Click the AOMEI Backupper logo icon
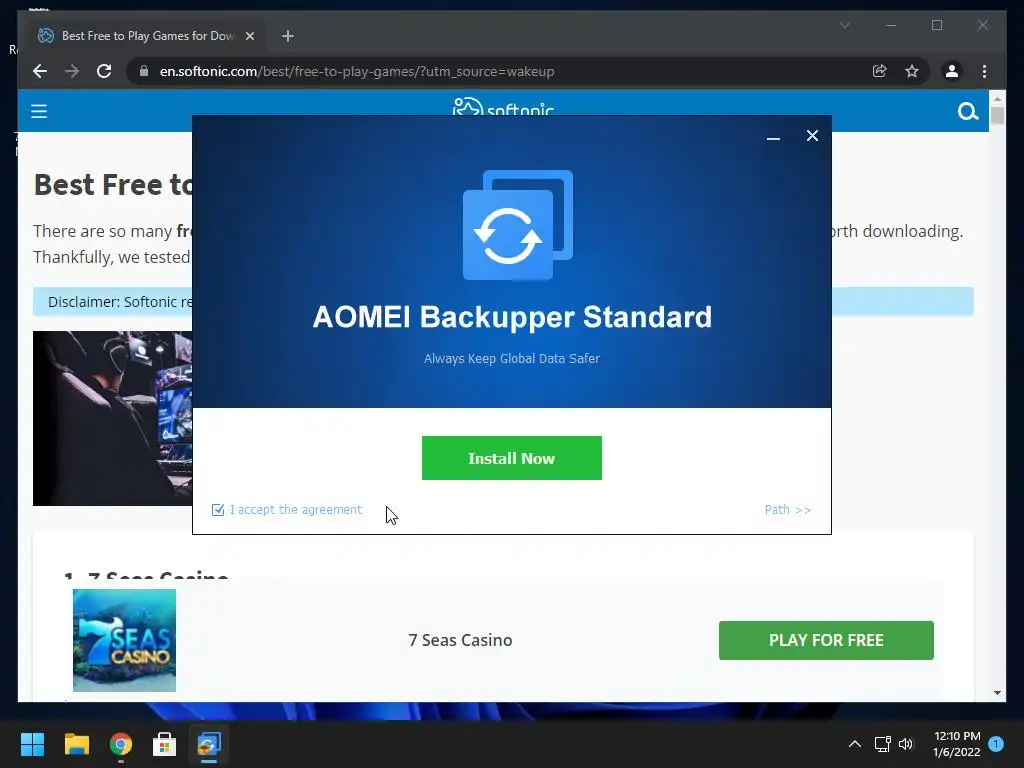Screen dimensions: 1024x768 click(518, 225)
